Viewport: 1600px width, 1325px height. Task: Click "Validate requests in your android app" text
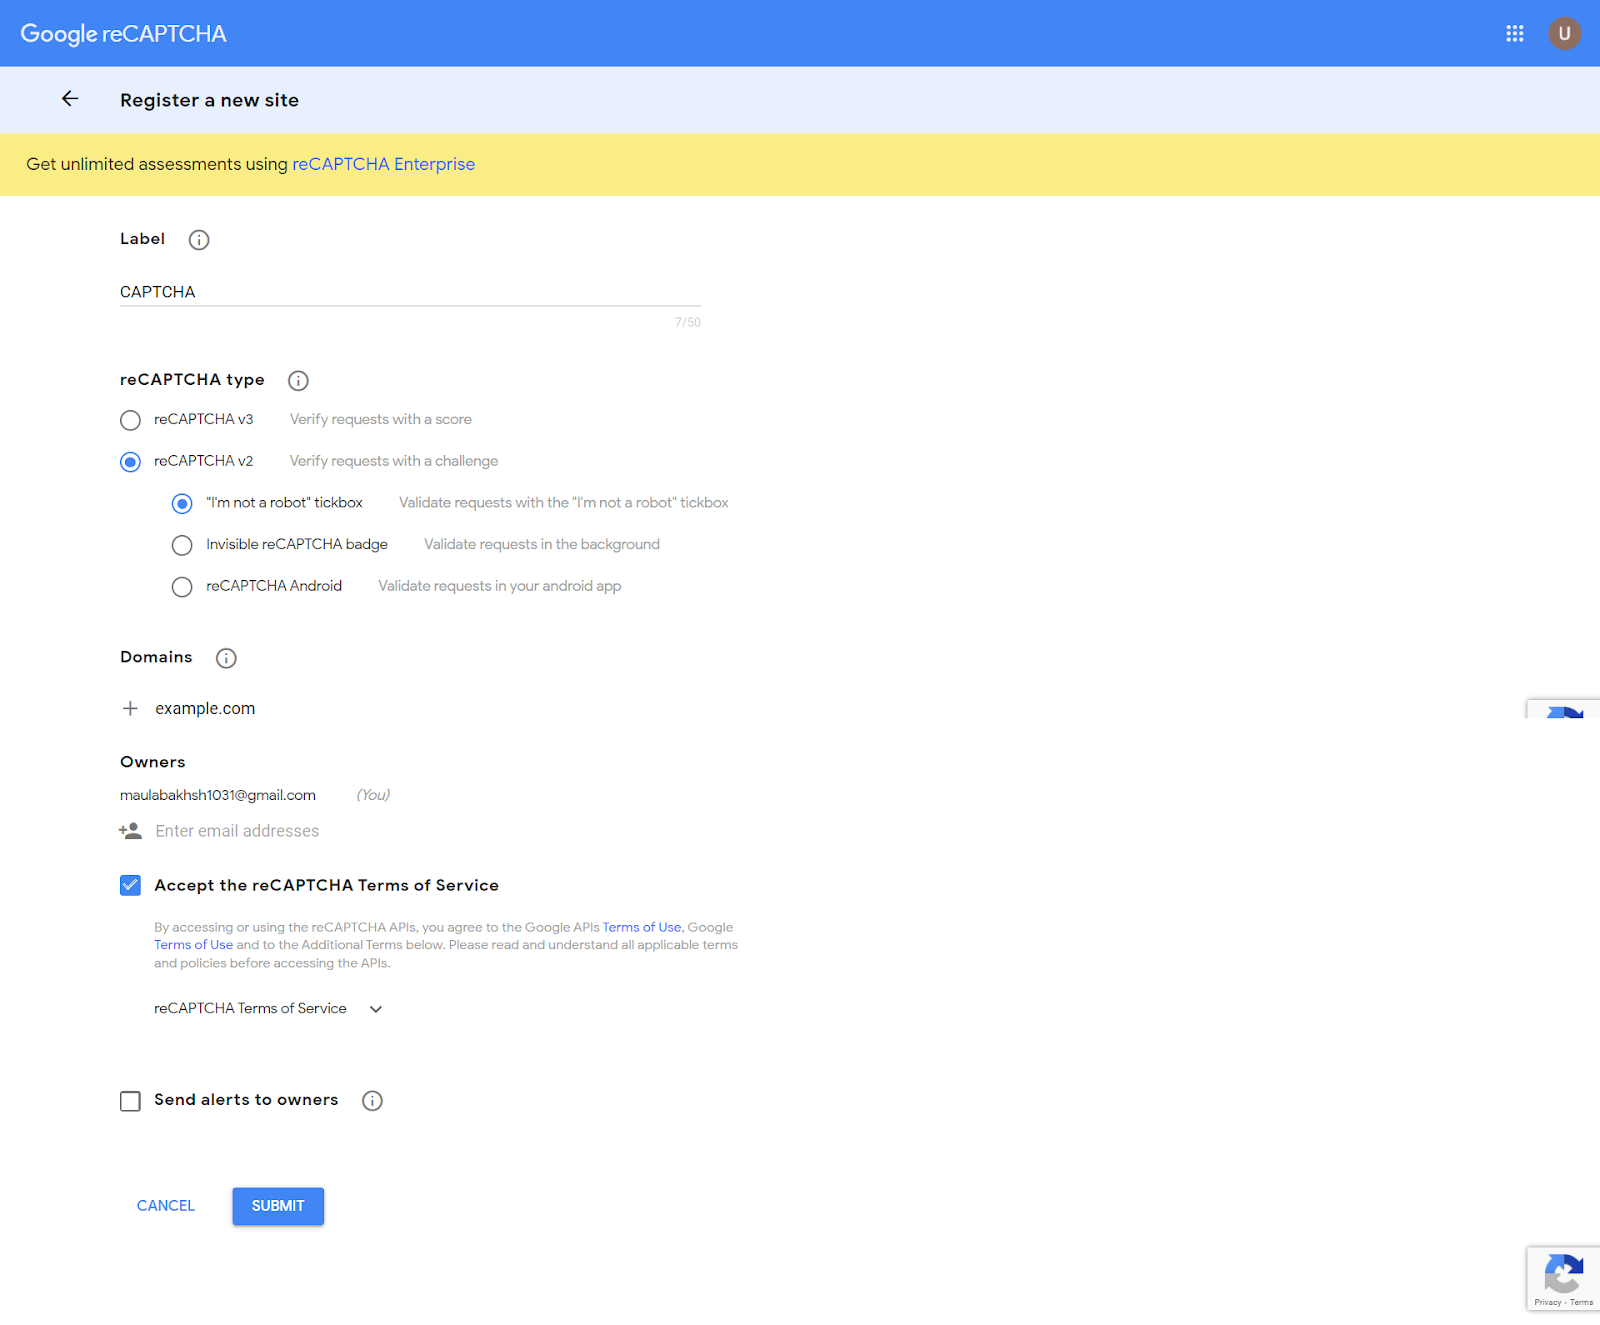500,586
